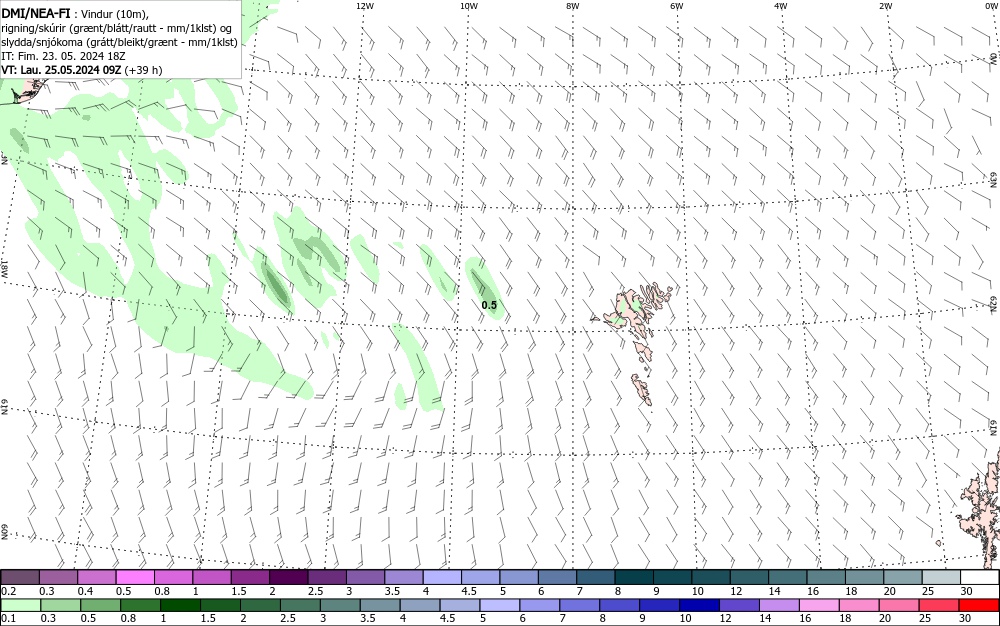This screenshot has width=1000, height=626.
Task: Pick the dark green 1 swatch in lower scale
Action: click(180, 605)
